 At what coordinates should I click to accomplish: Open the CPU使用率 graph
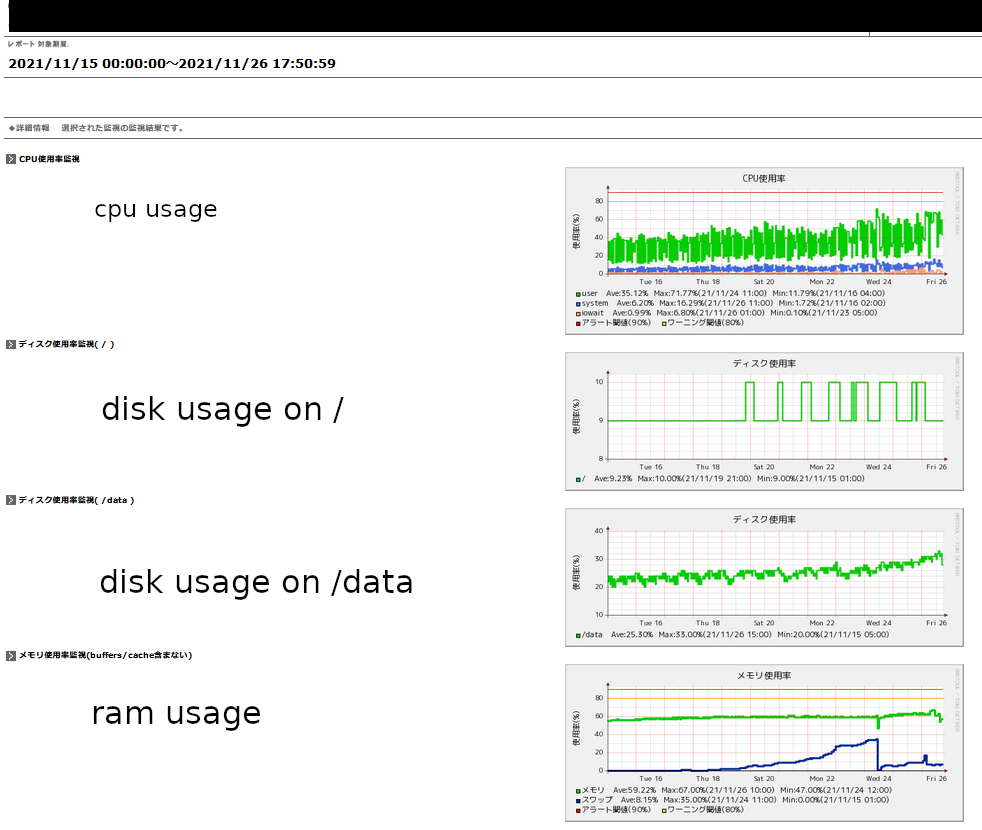(764, 251)
